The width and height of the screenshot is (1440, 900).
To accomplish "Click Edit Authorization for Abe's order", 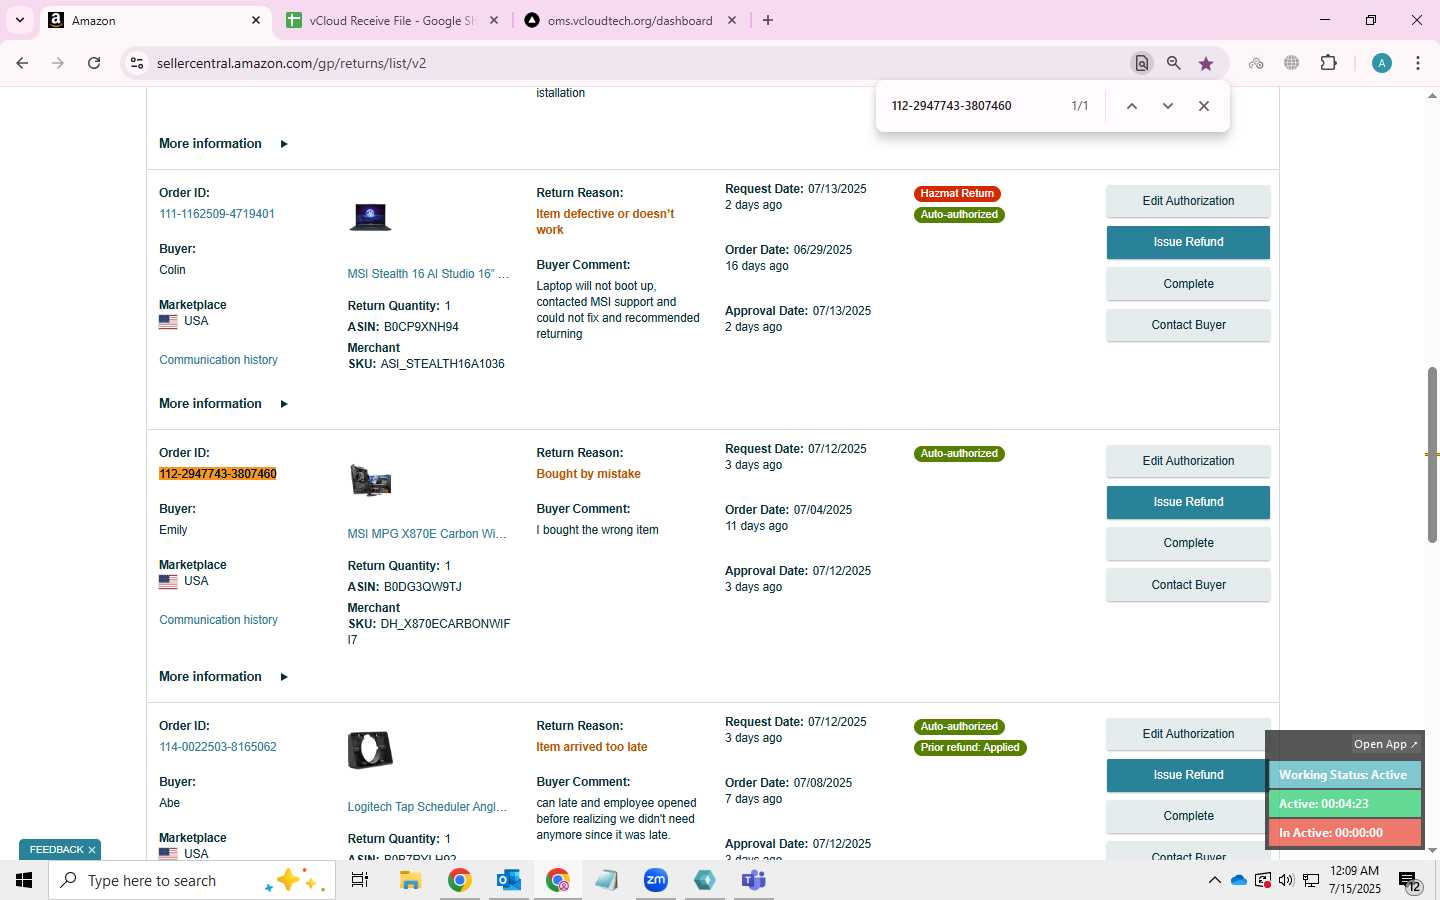I will (1186, 734).
